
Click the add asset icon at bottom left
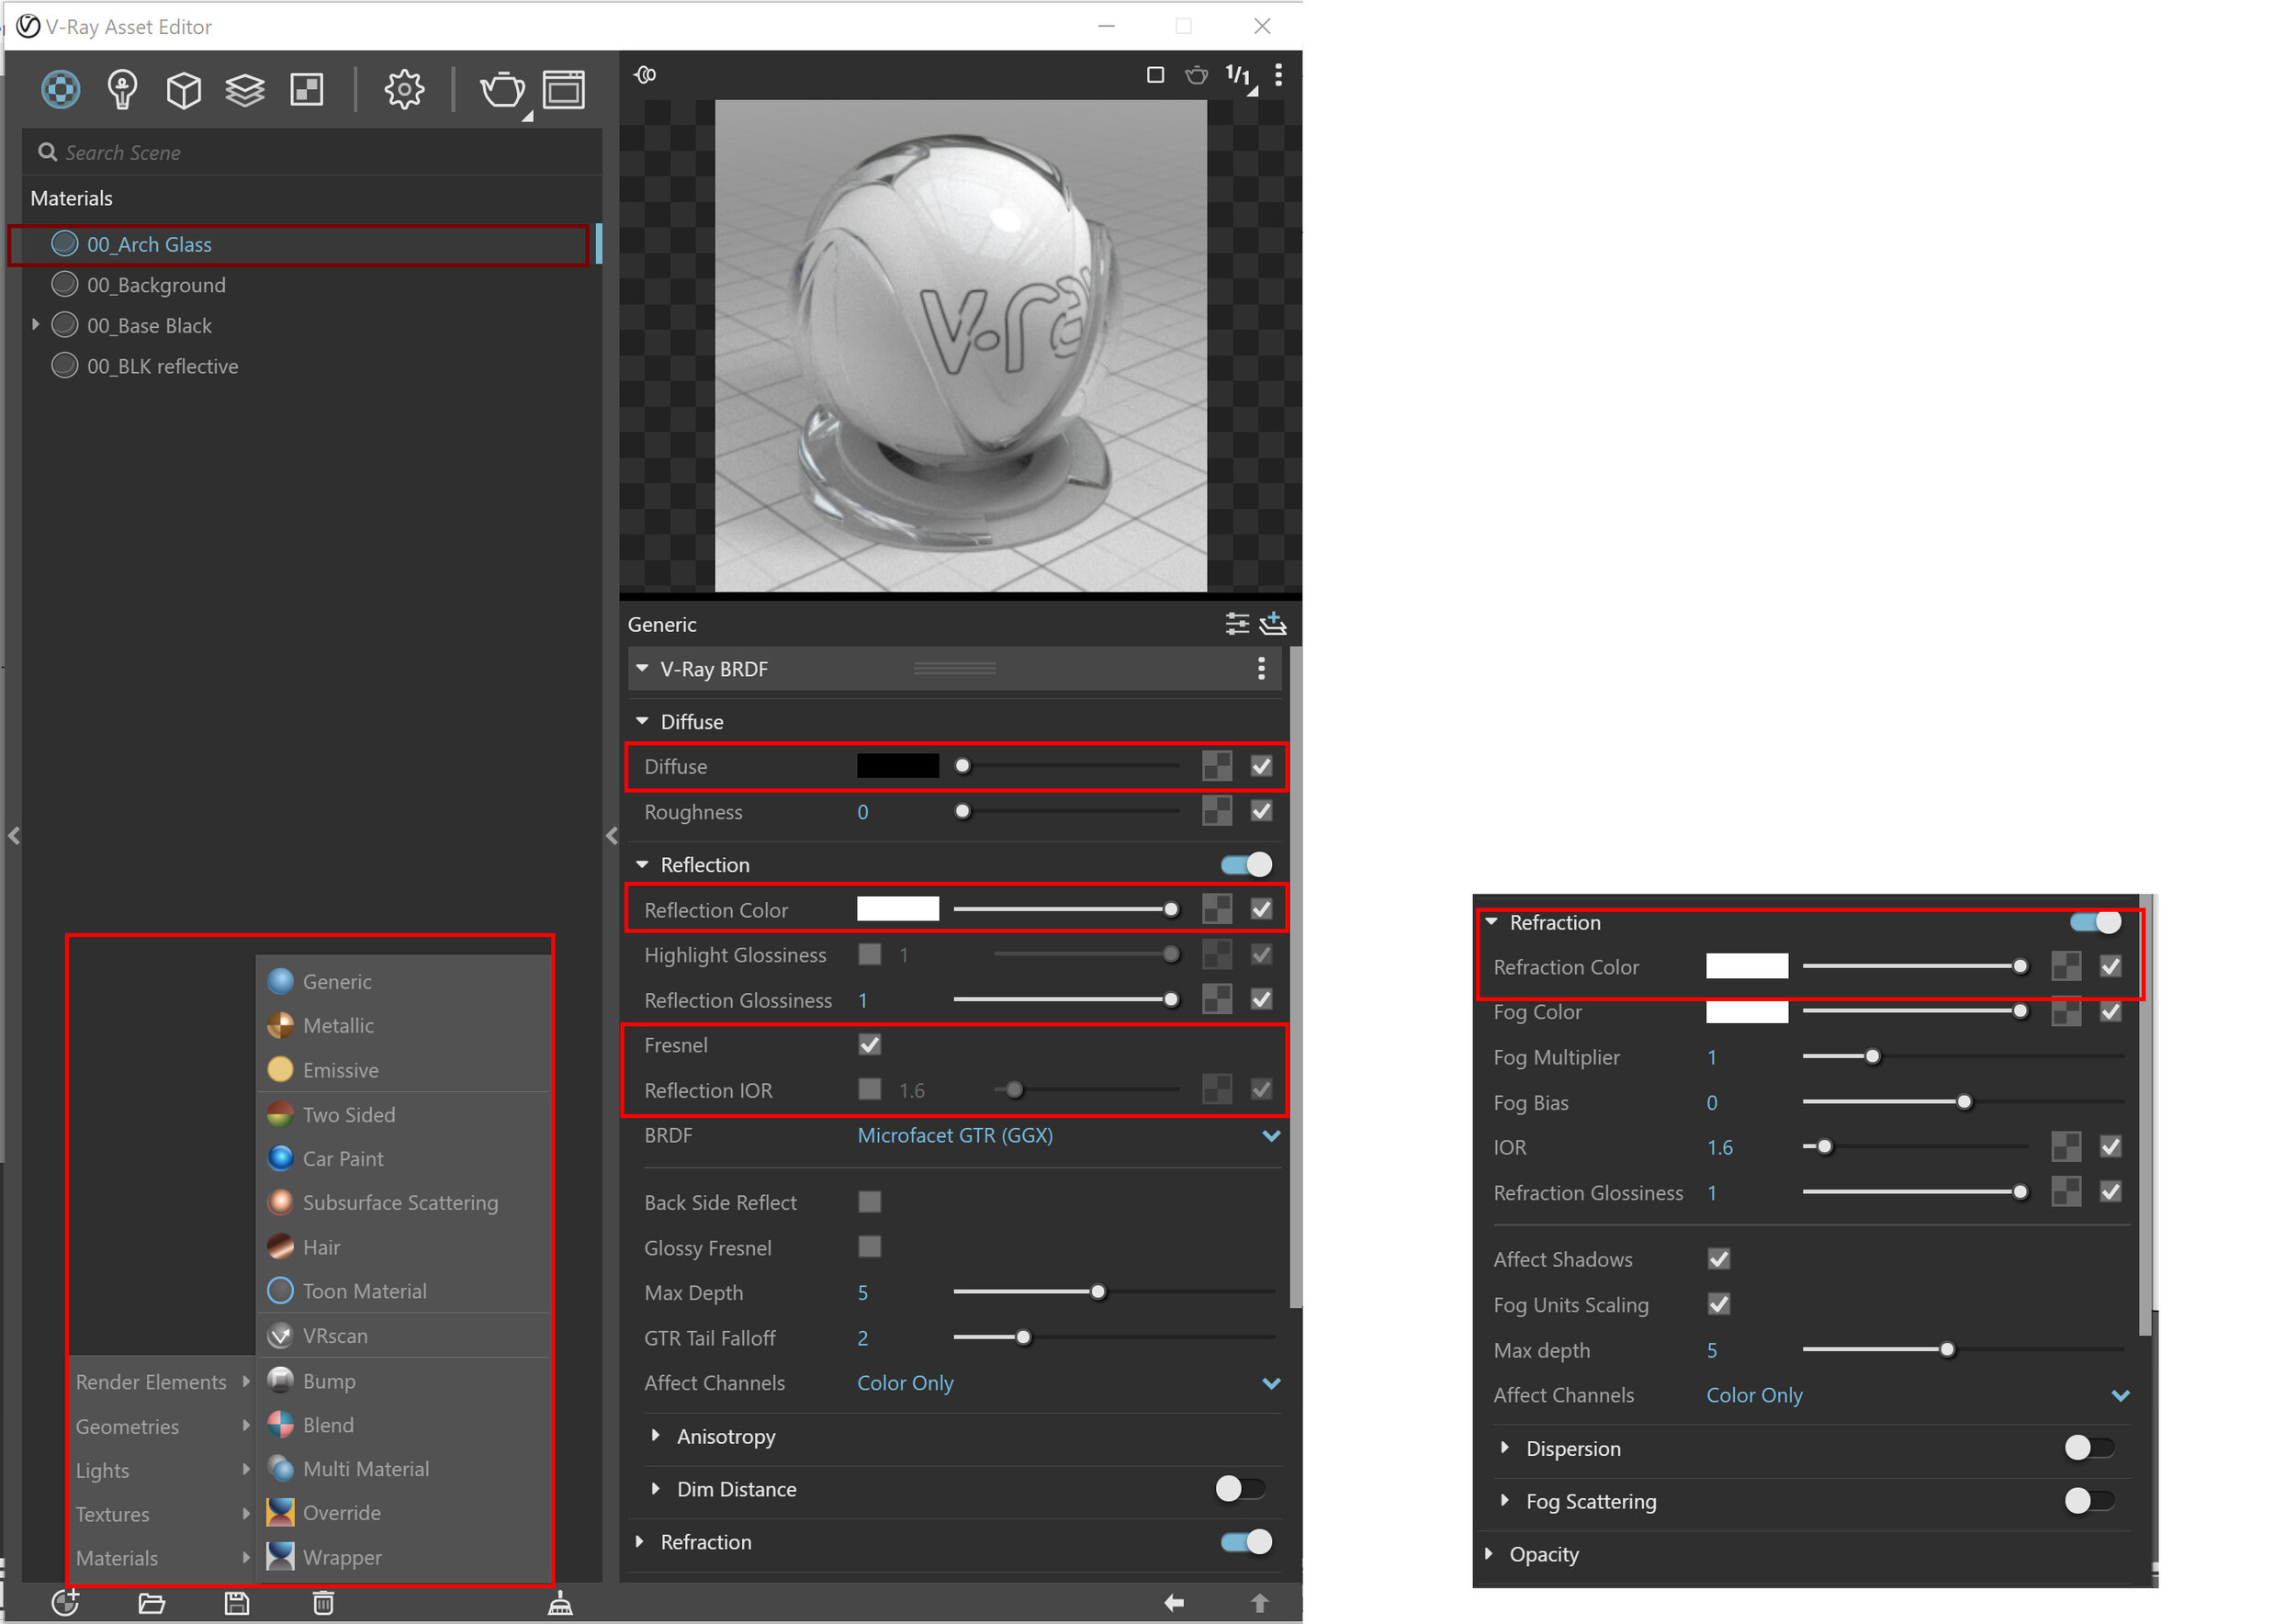66,1602
